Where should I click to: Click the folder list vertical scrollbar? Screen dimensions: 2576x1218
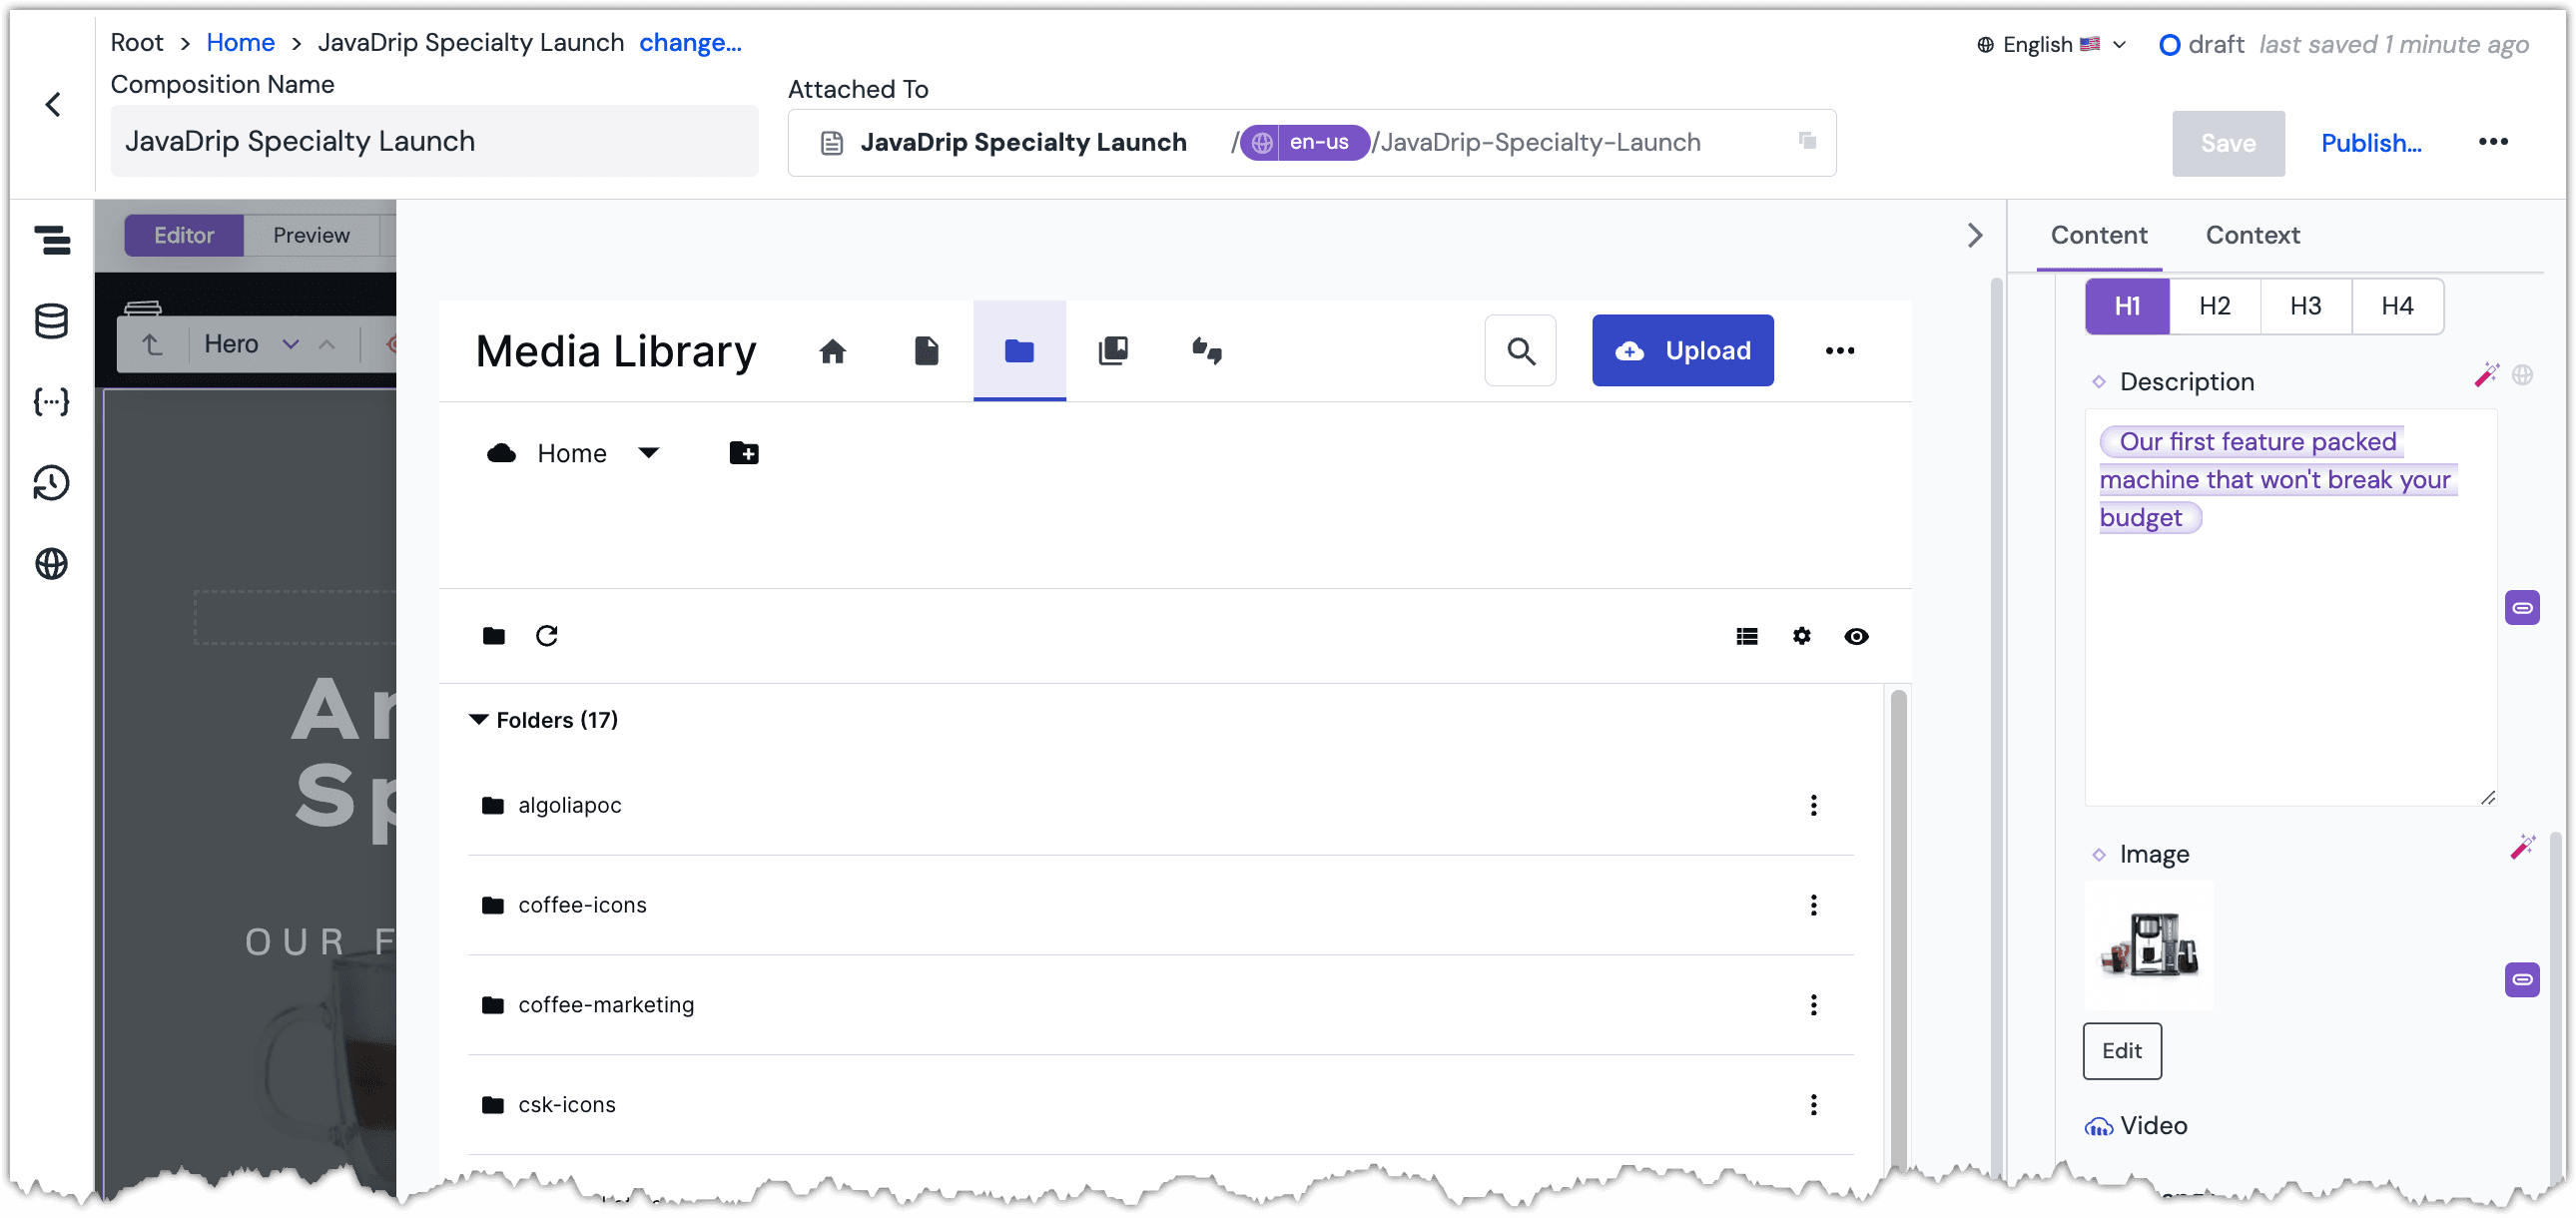1898,930
